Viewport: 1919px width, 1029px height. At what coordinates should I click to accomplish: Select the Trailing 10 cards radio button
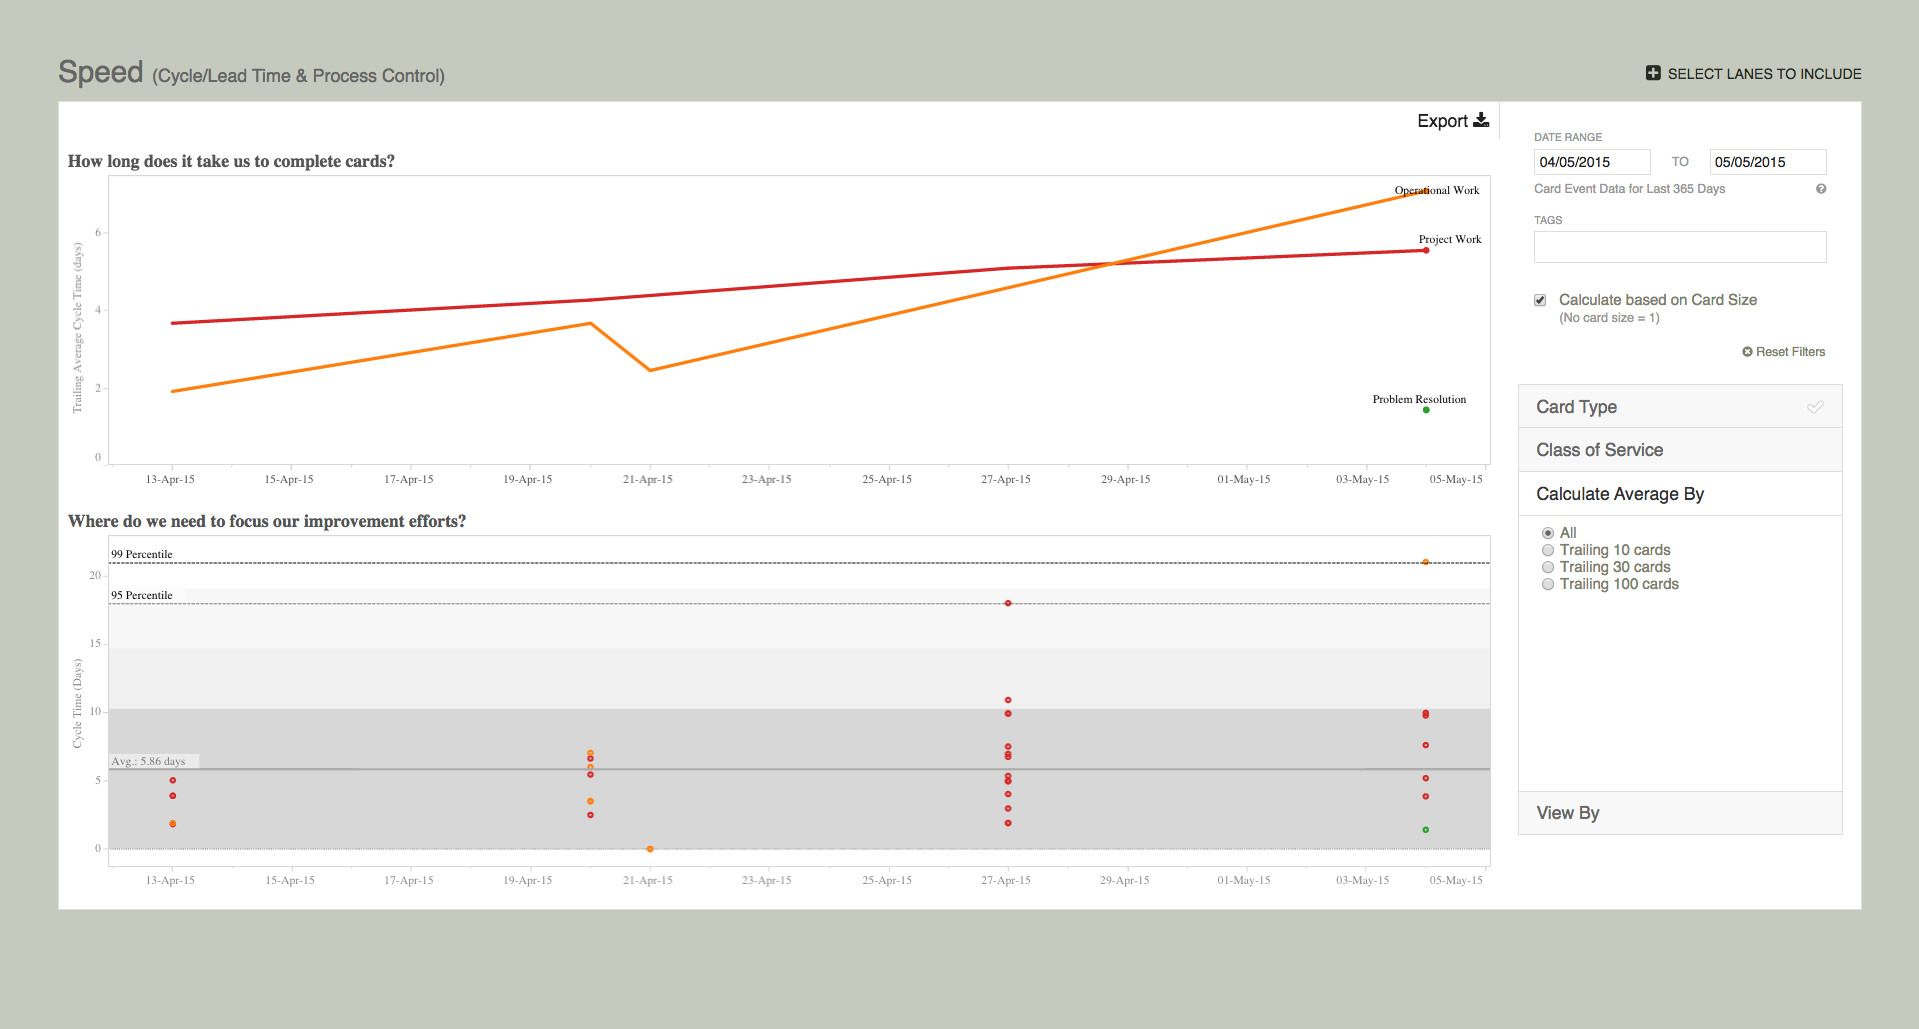1548,550
